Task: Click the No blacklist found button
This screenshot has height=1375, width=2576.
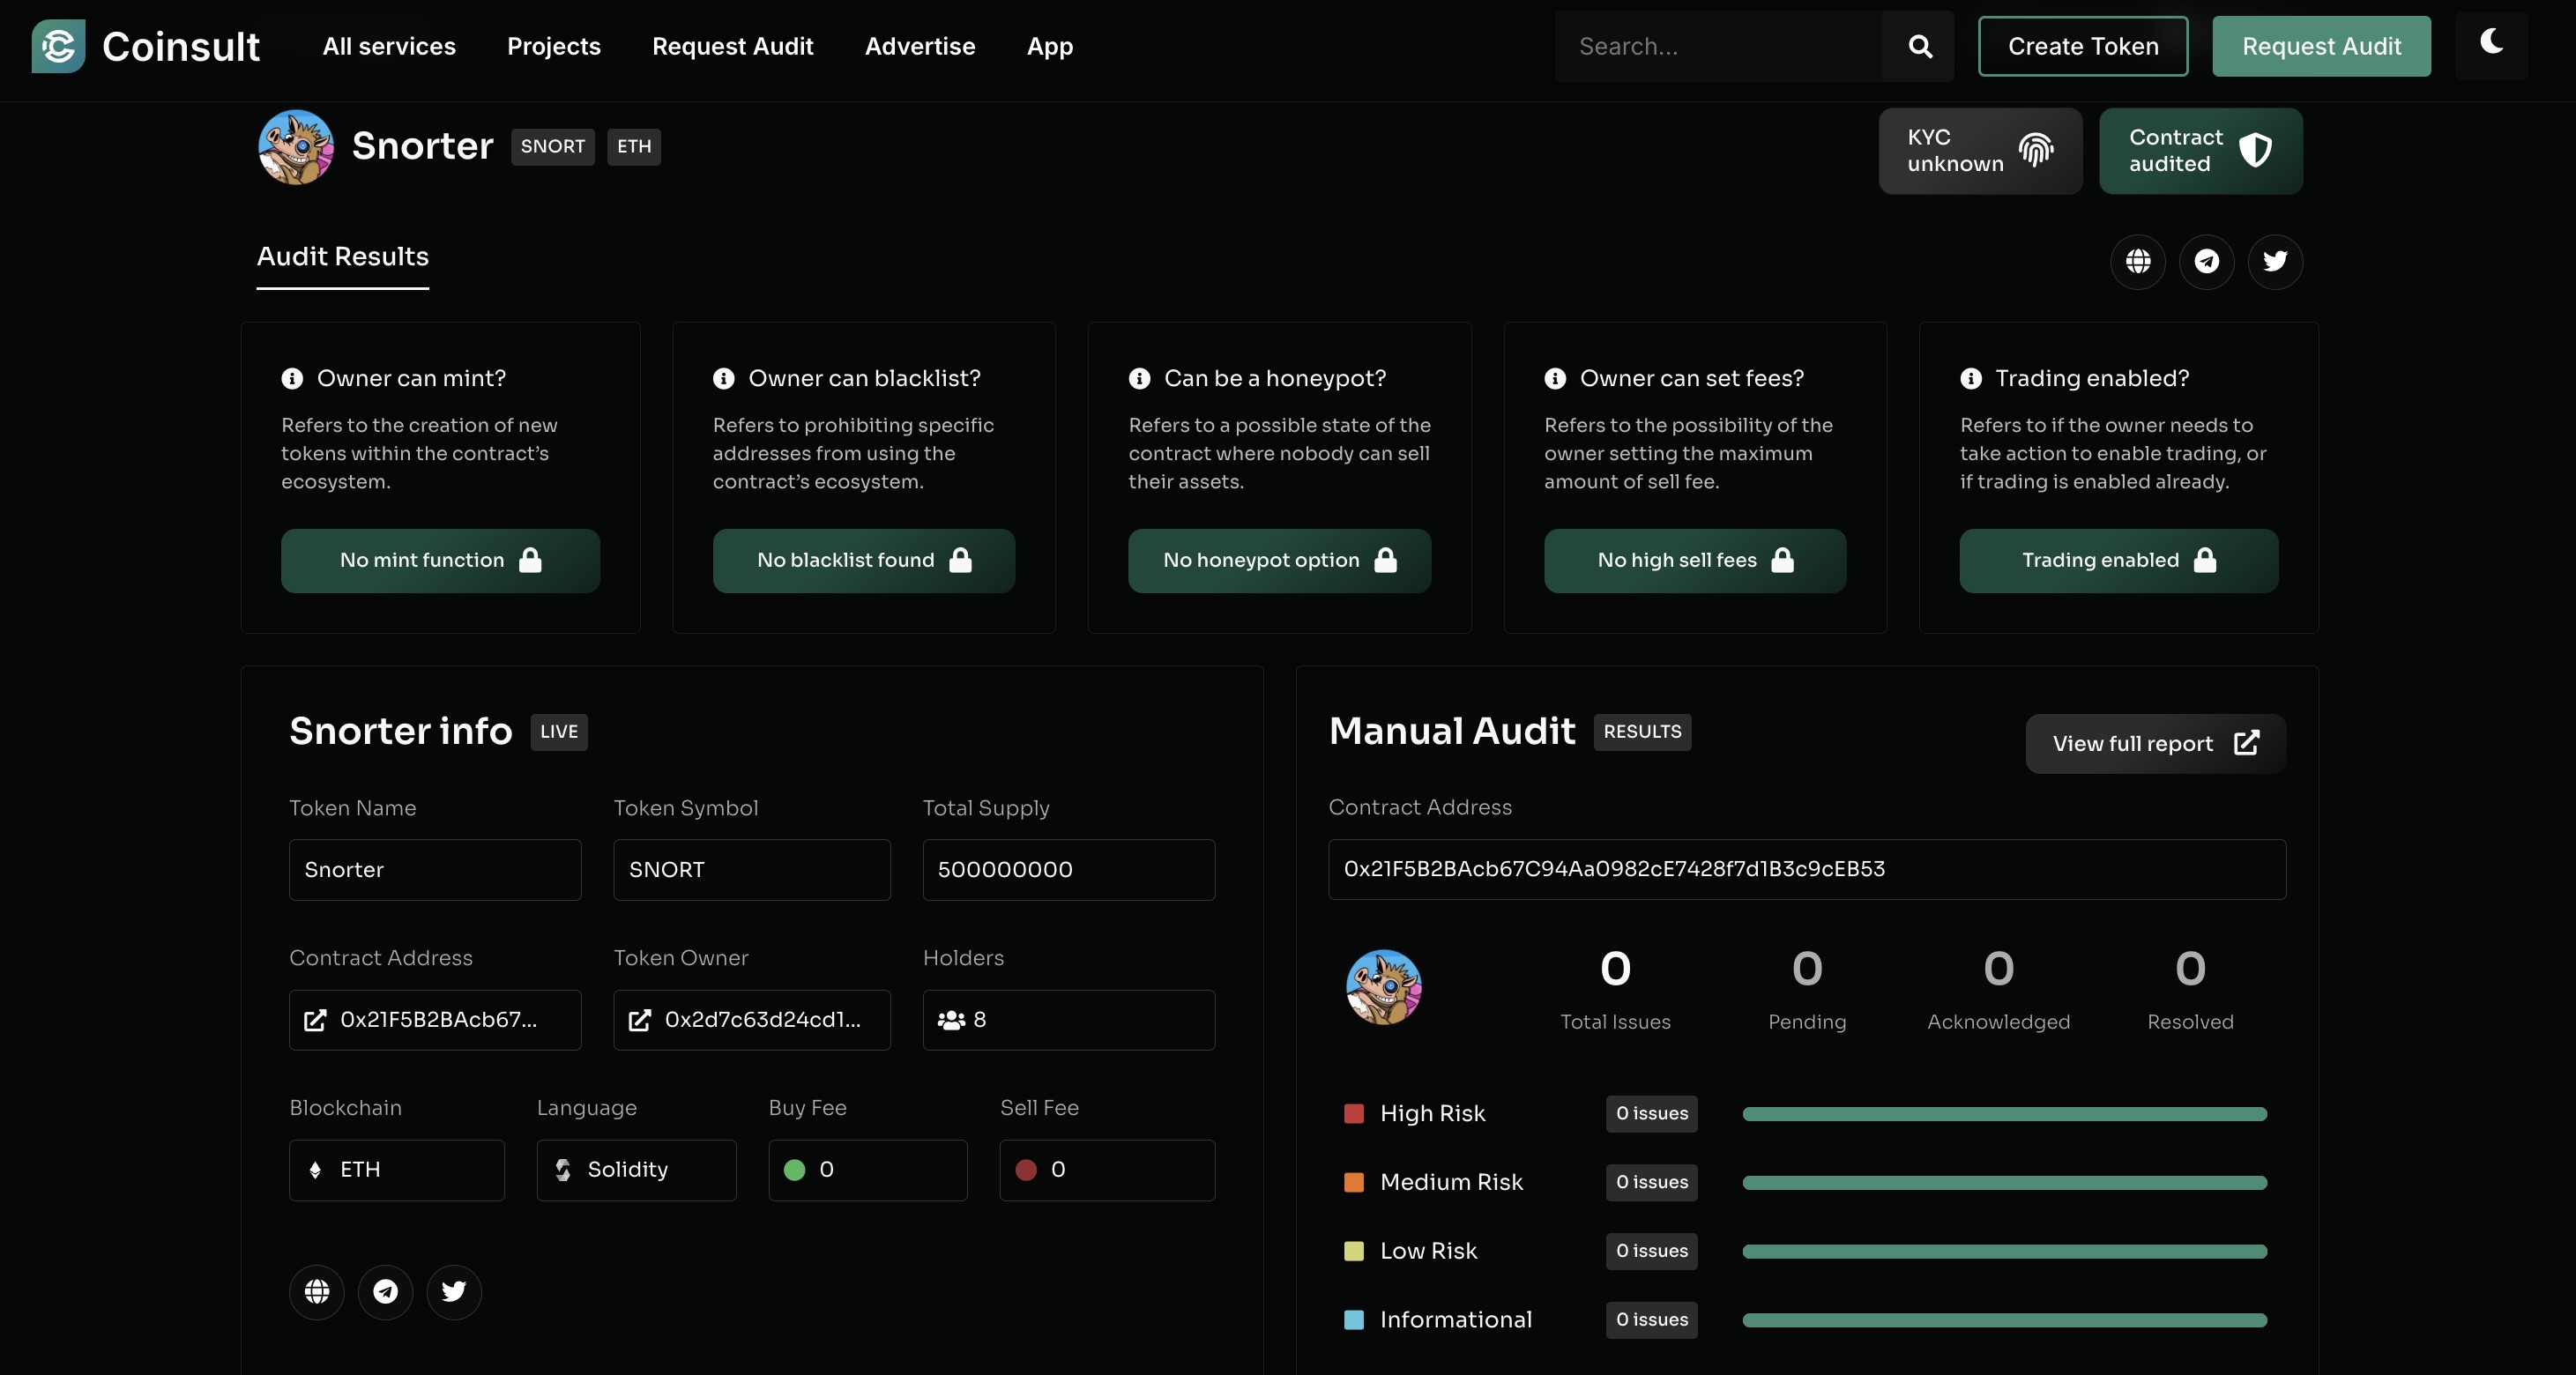Action: pyautogui.click(x=864, y=561)
